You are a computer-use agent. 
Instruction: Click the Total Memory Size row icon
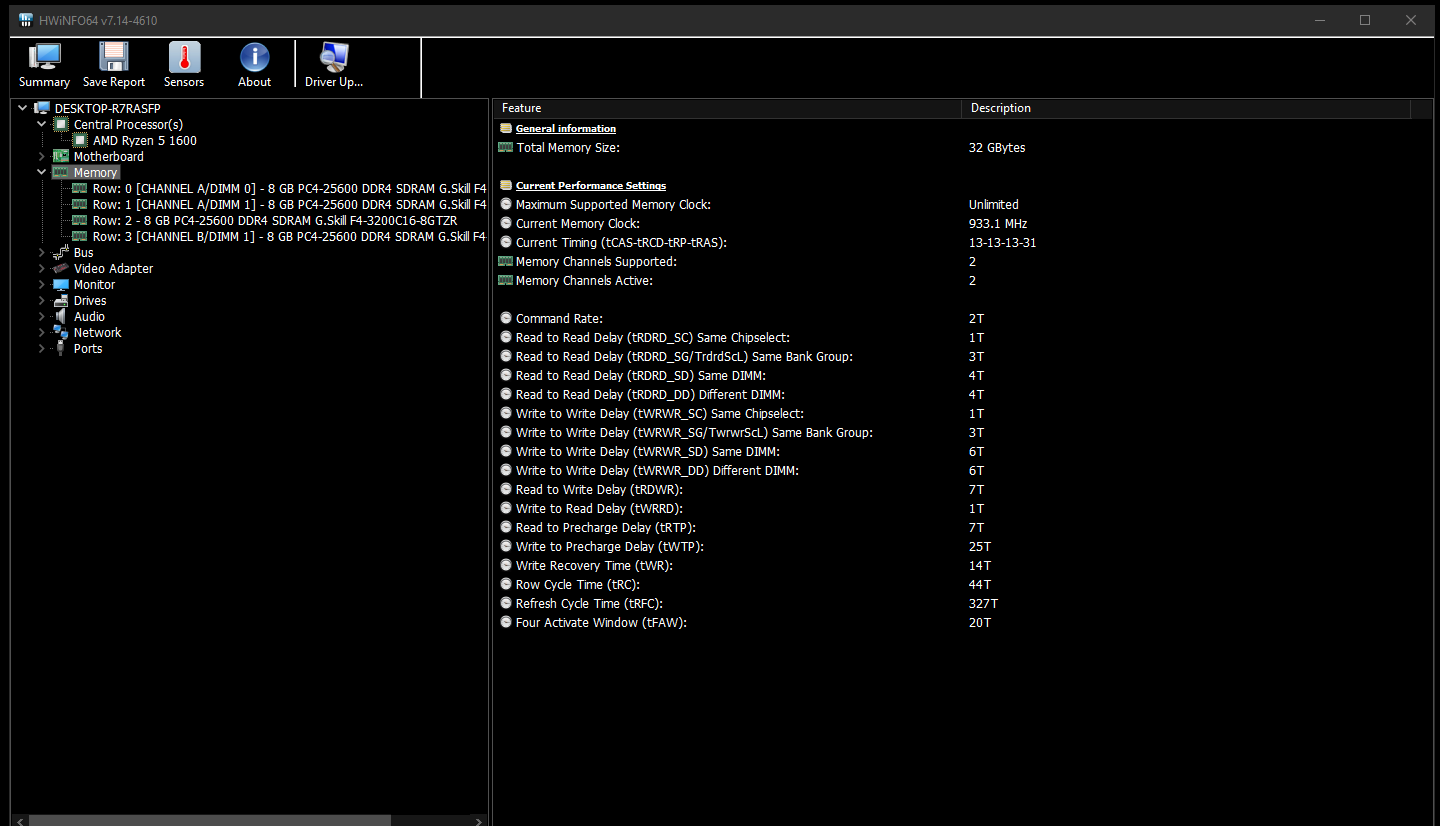click(505, 147)
